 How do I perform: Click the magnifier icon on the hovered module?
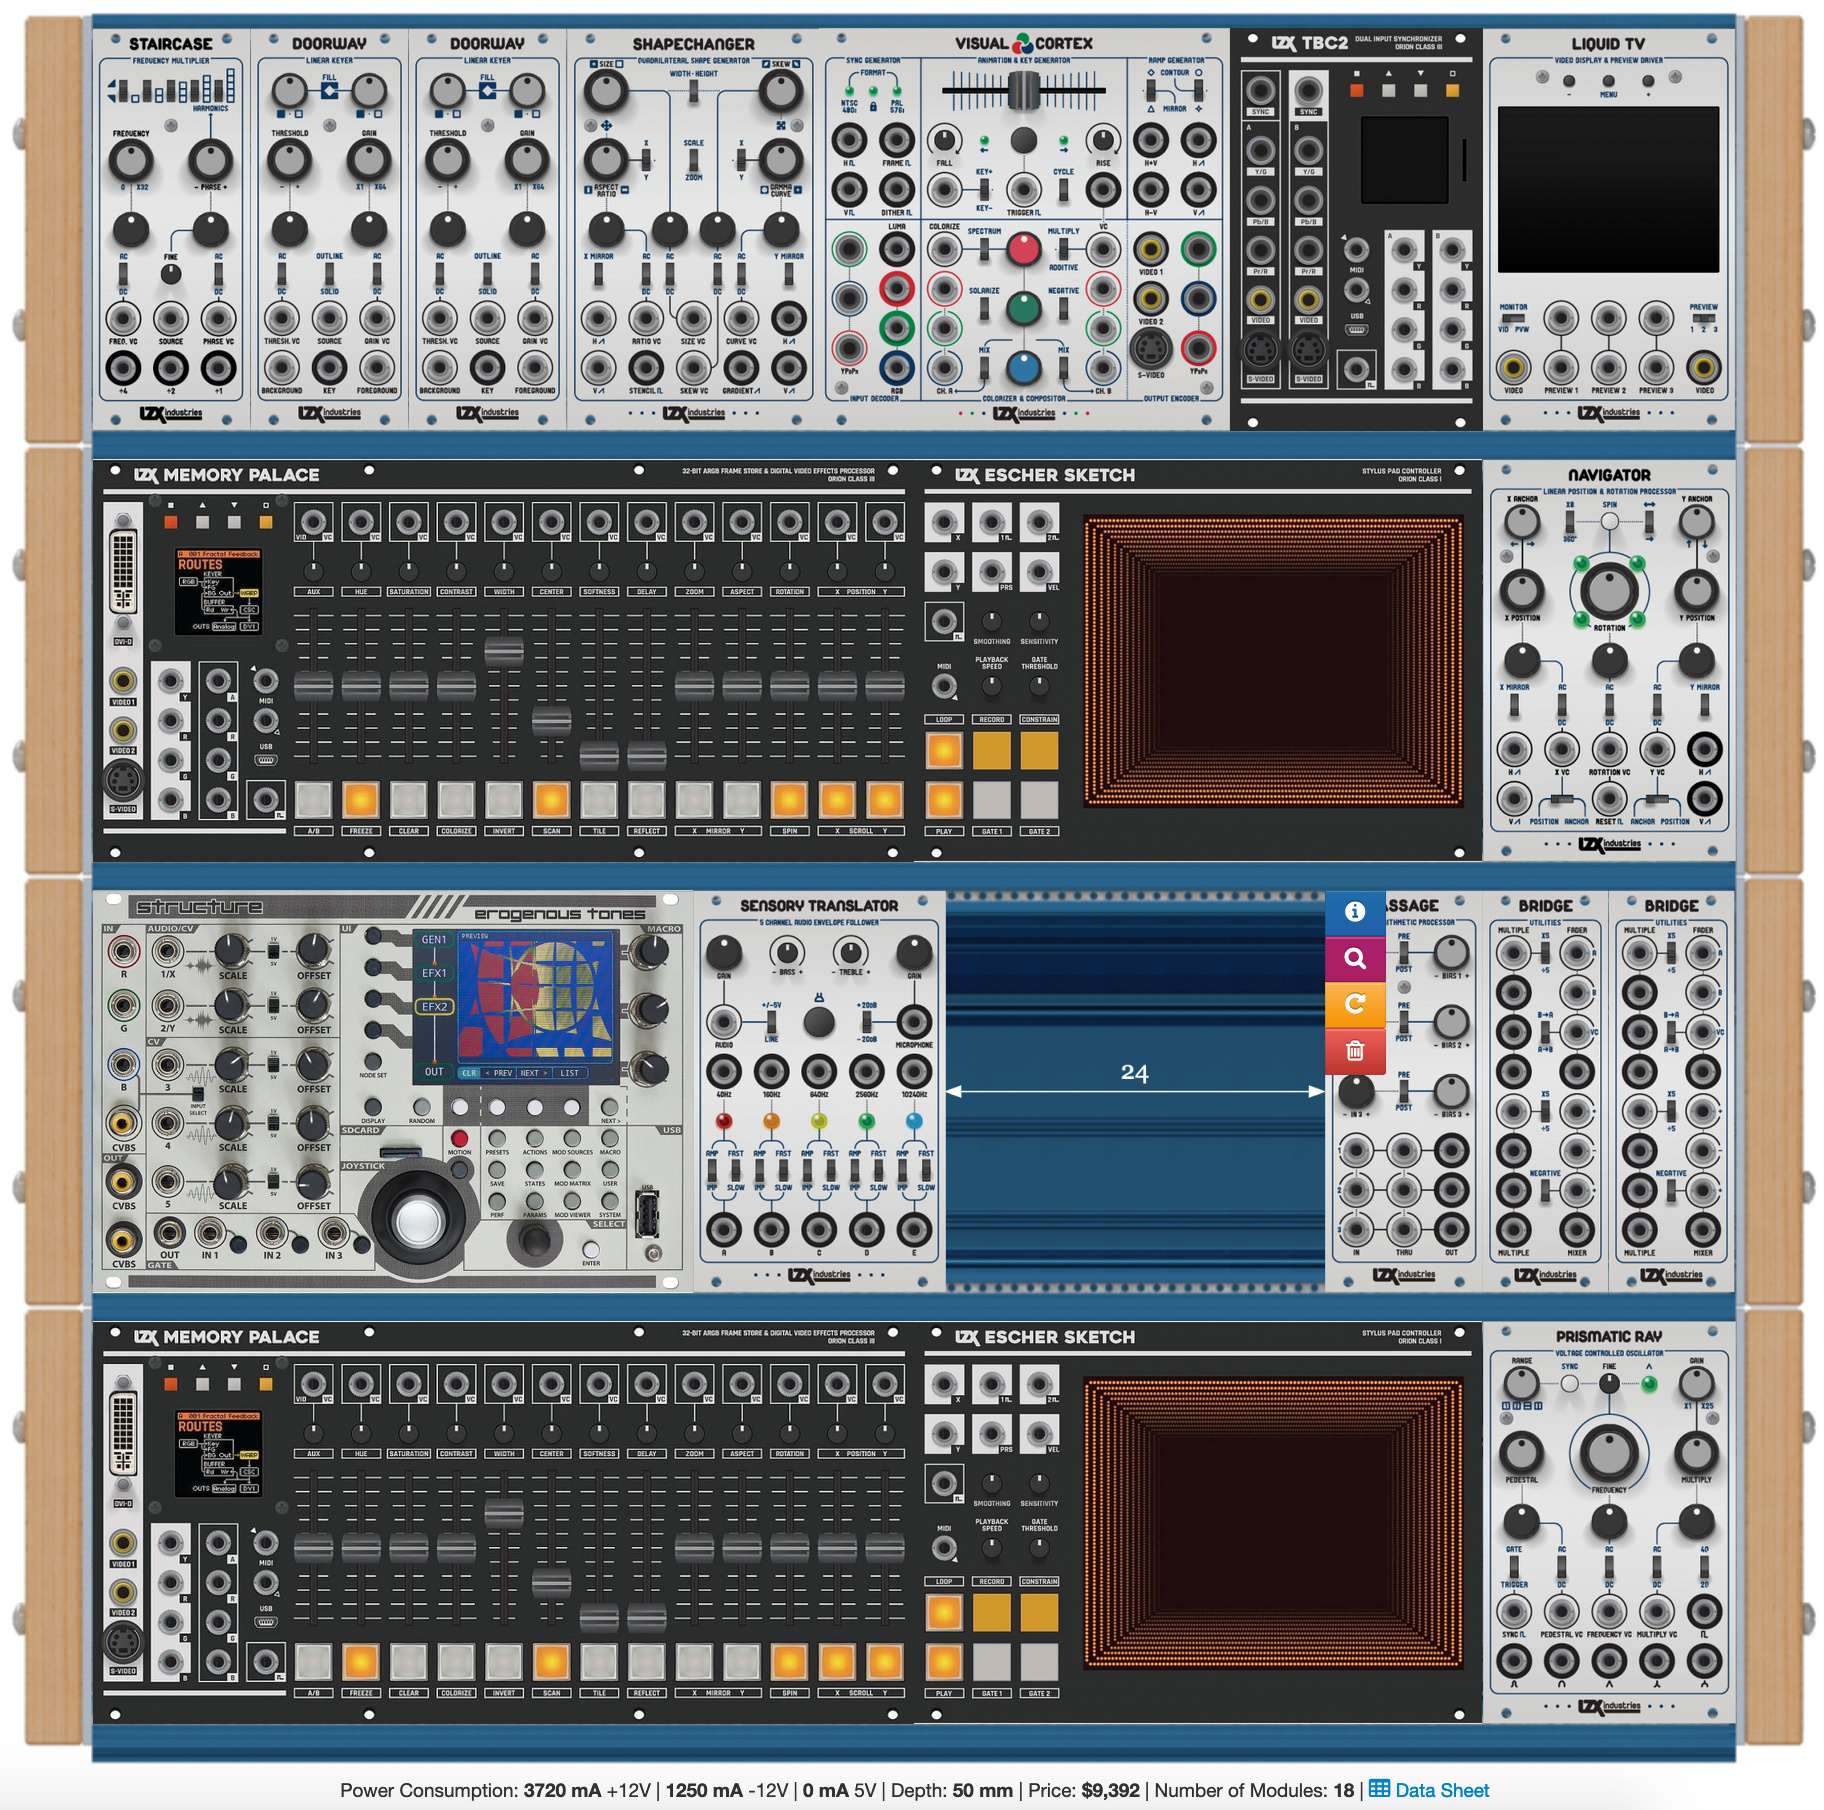coord(1355,958)
